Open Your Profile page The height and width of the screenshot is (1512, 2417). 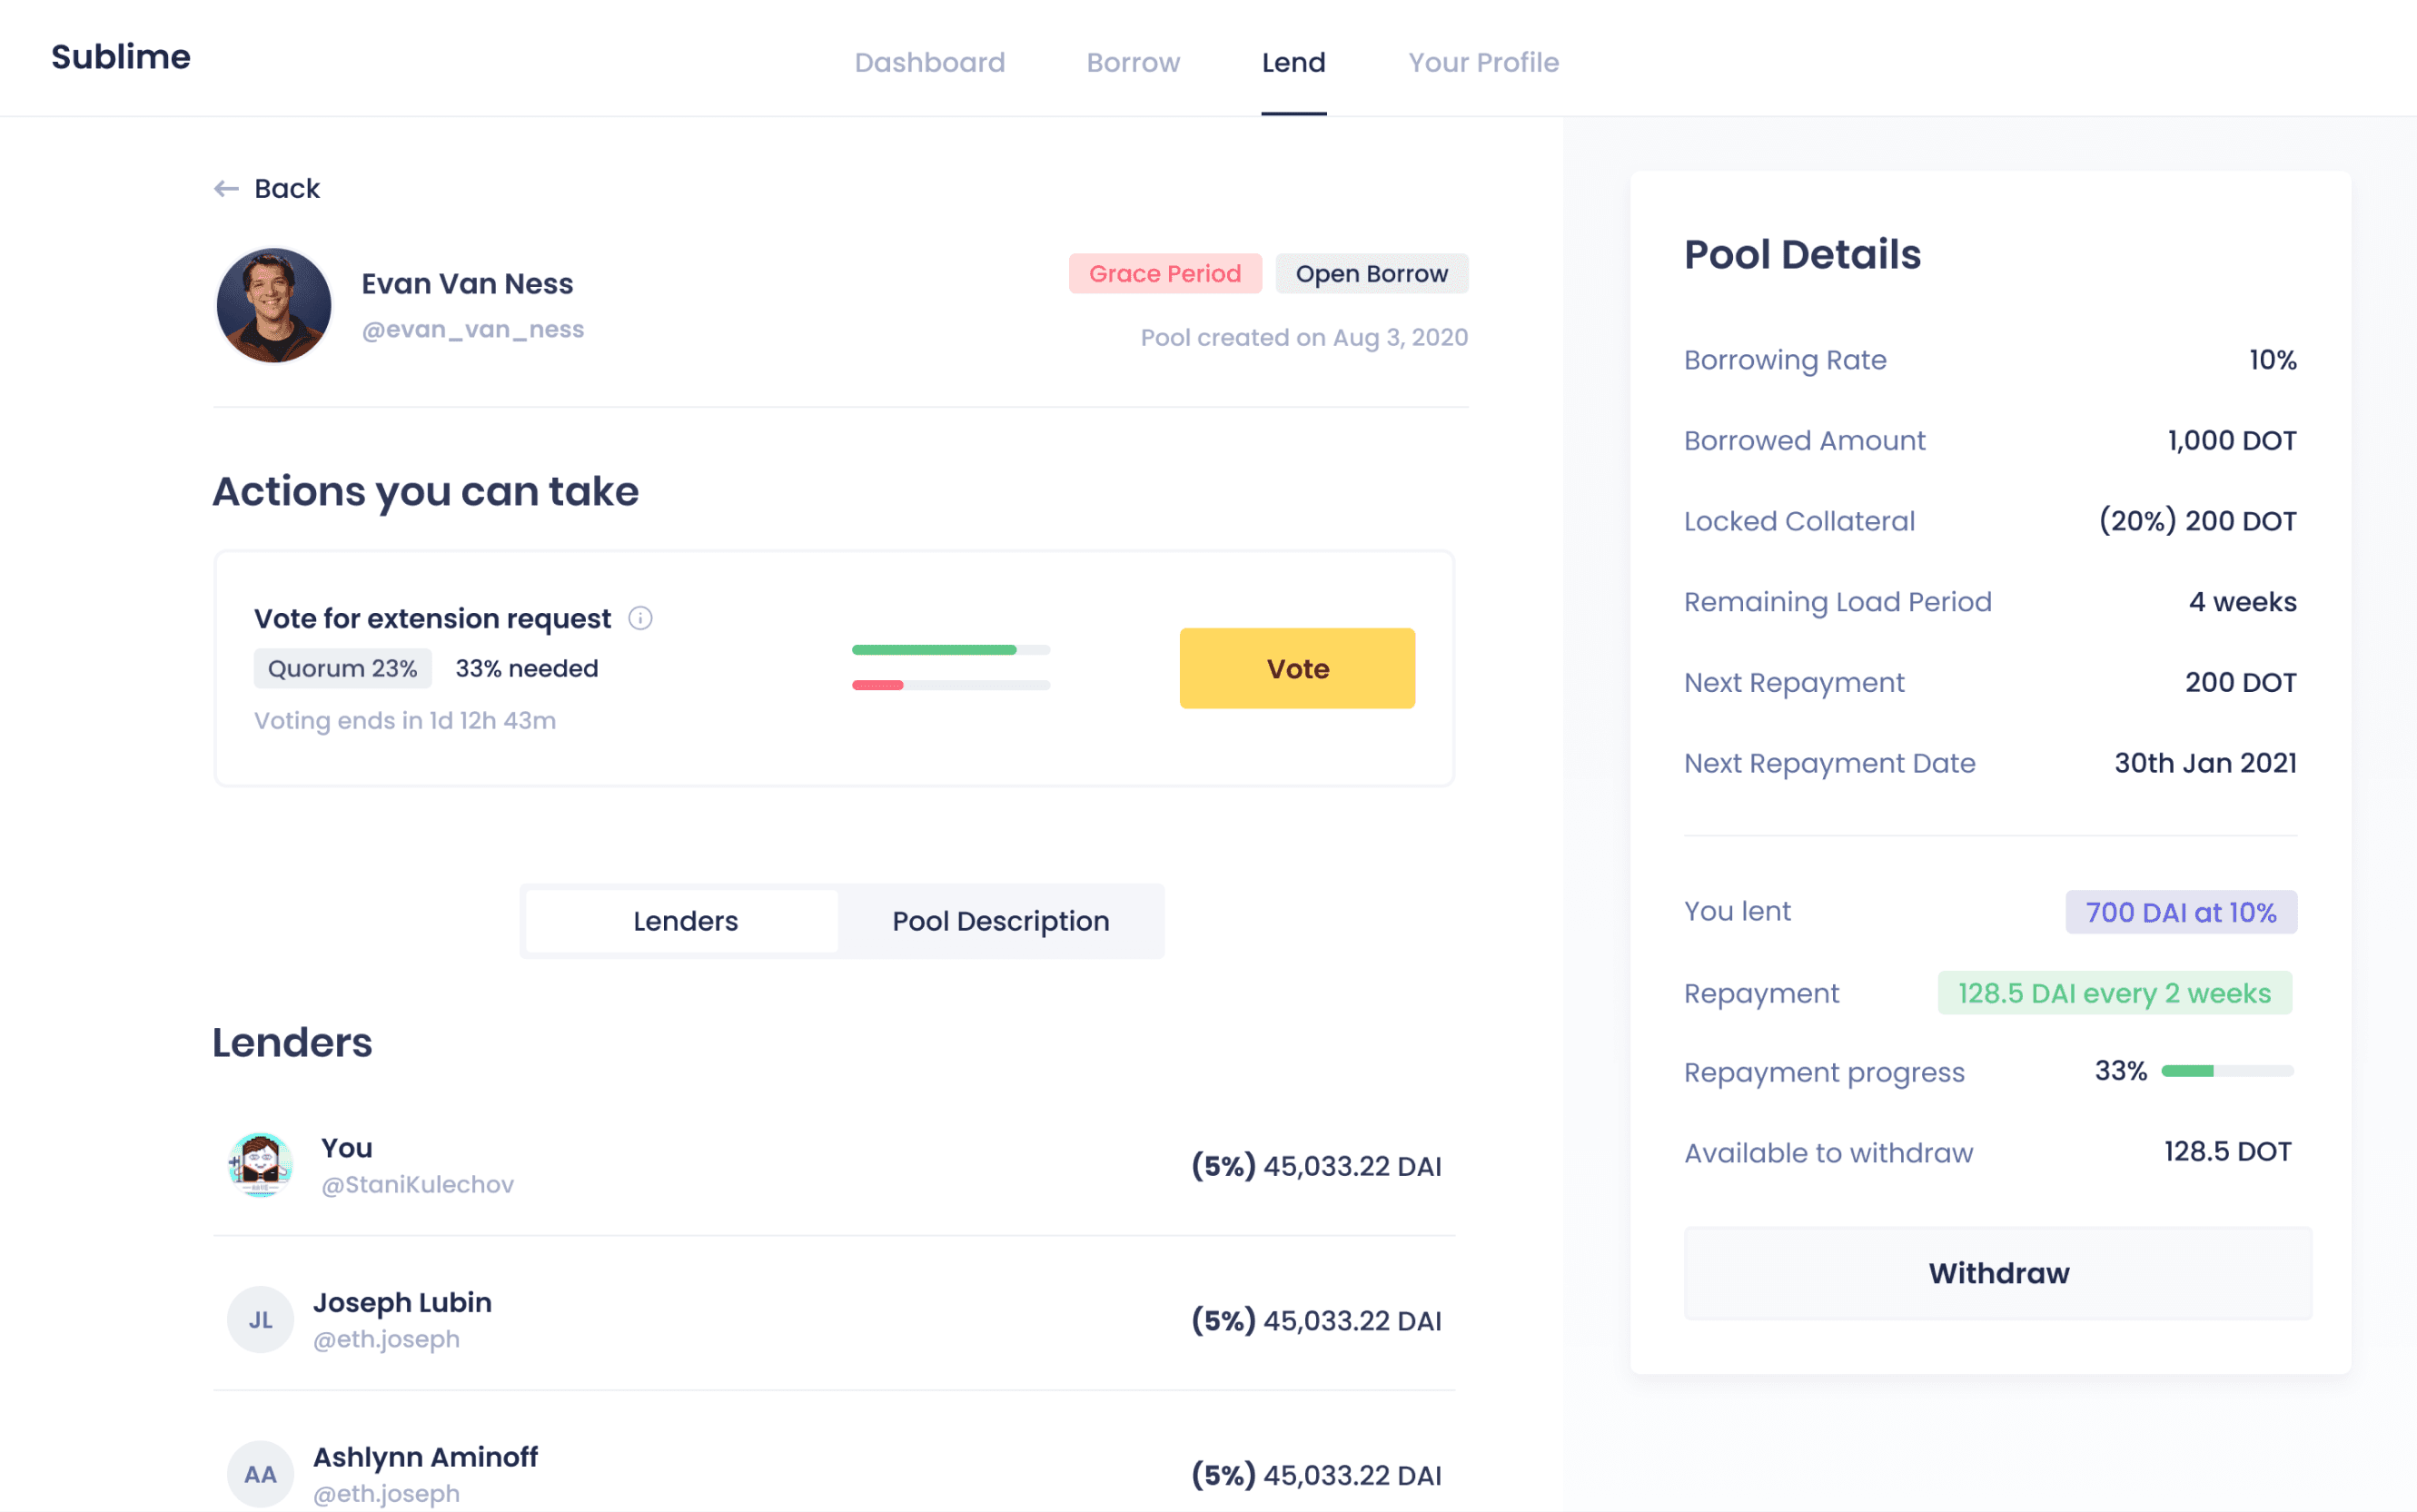click(x=1483, y=62)
